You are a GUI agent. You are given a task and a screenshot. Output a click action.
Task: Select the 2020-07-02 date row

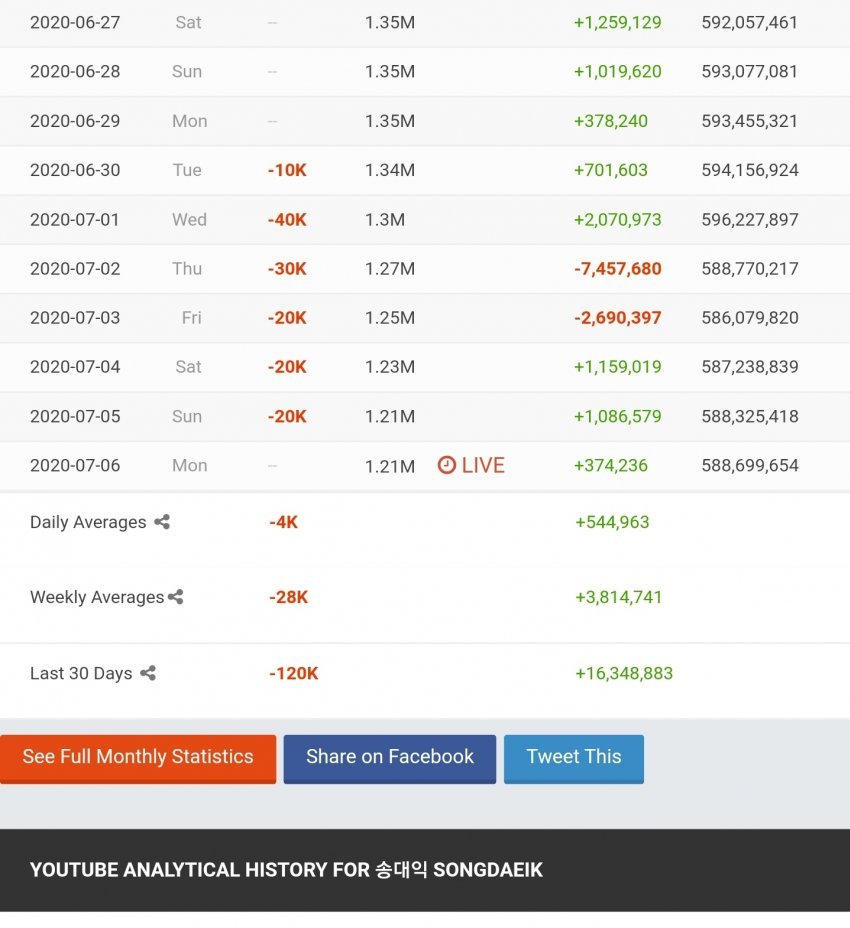(x=75, y=268)
